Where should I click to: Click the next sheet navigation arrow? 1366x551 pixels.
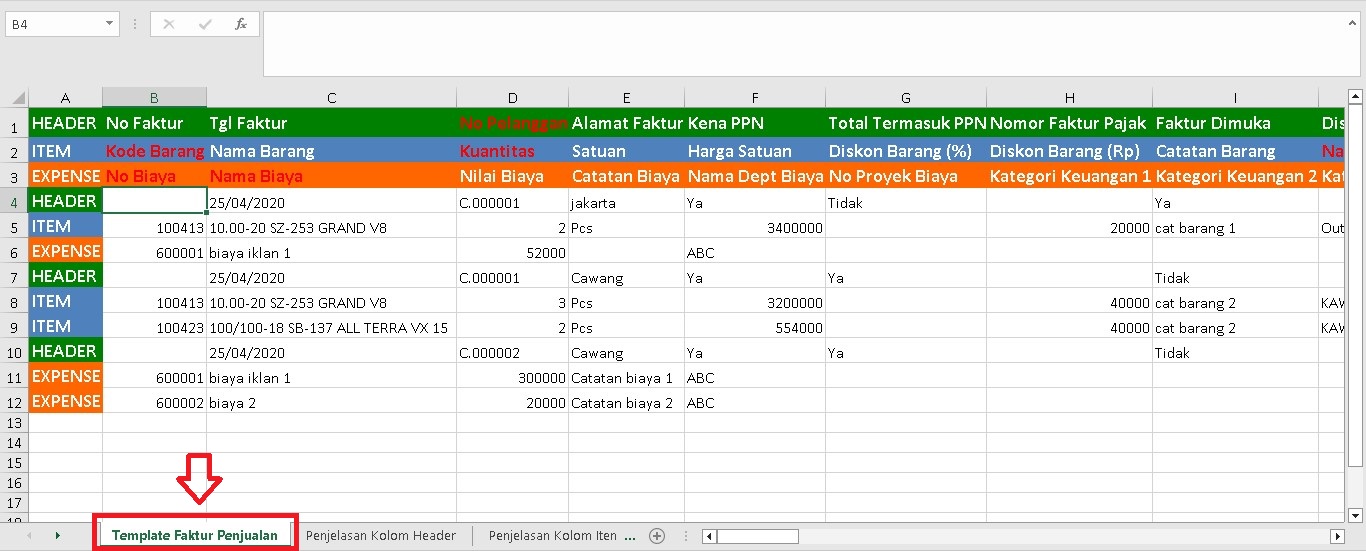(57, 536)
